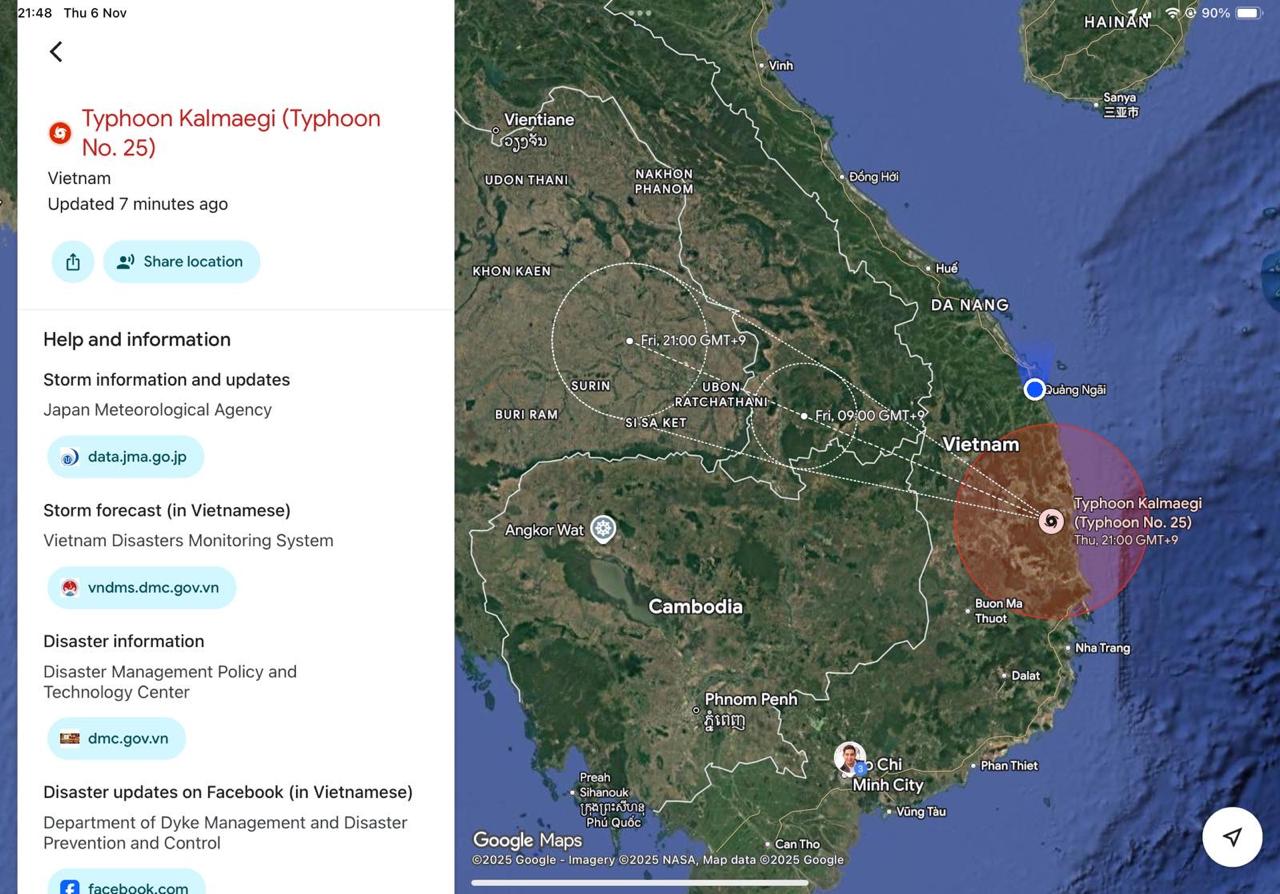Tap the Phnom Penh city label

750,700
